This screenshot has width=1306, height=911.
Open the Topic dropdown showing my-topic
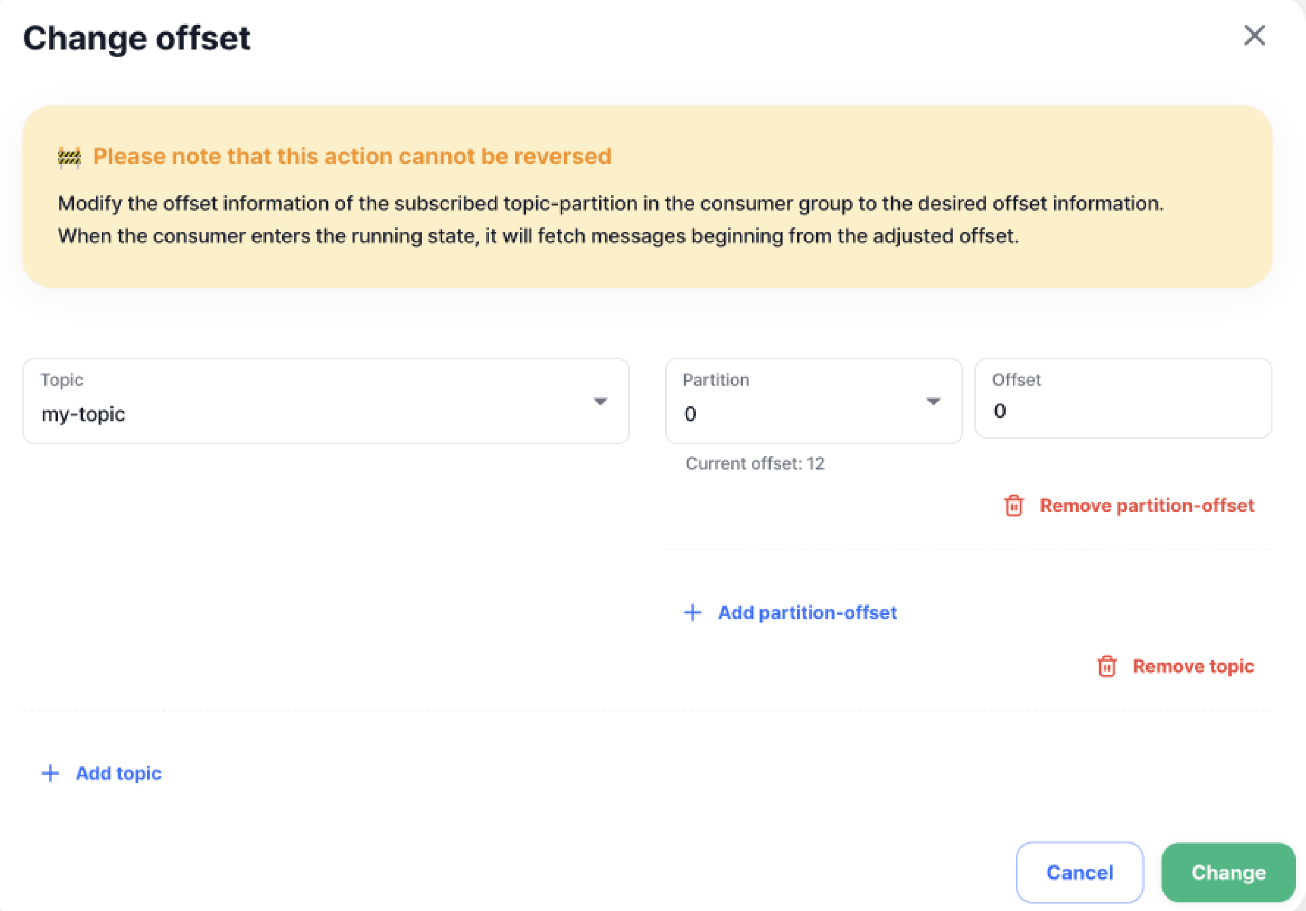click(325, 400)
